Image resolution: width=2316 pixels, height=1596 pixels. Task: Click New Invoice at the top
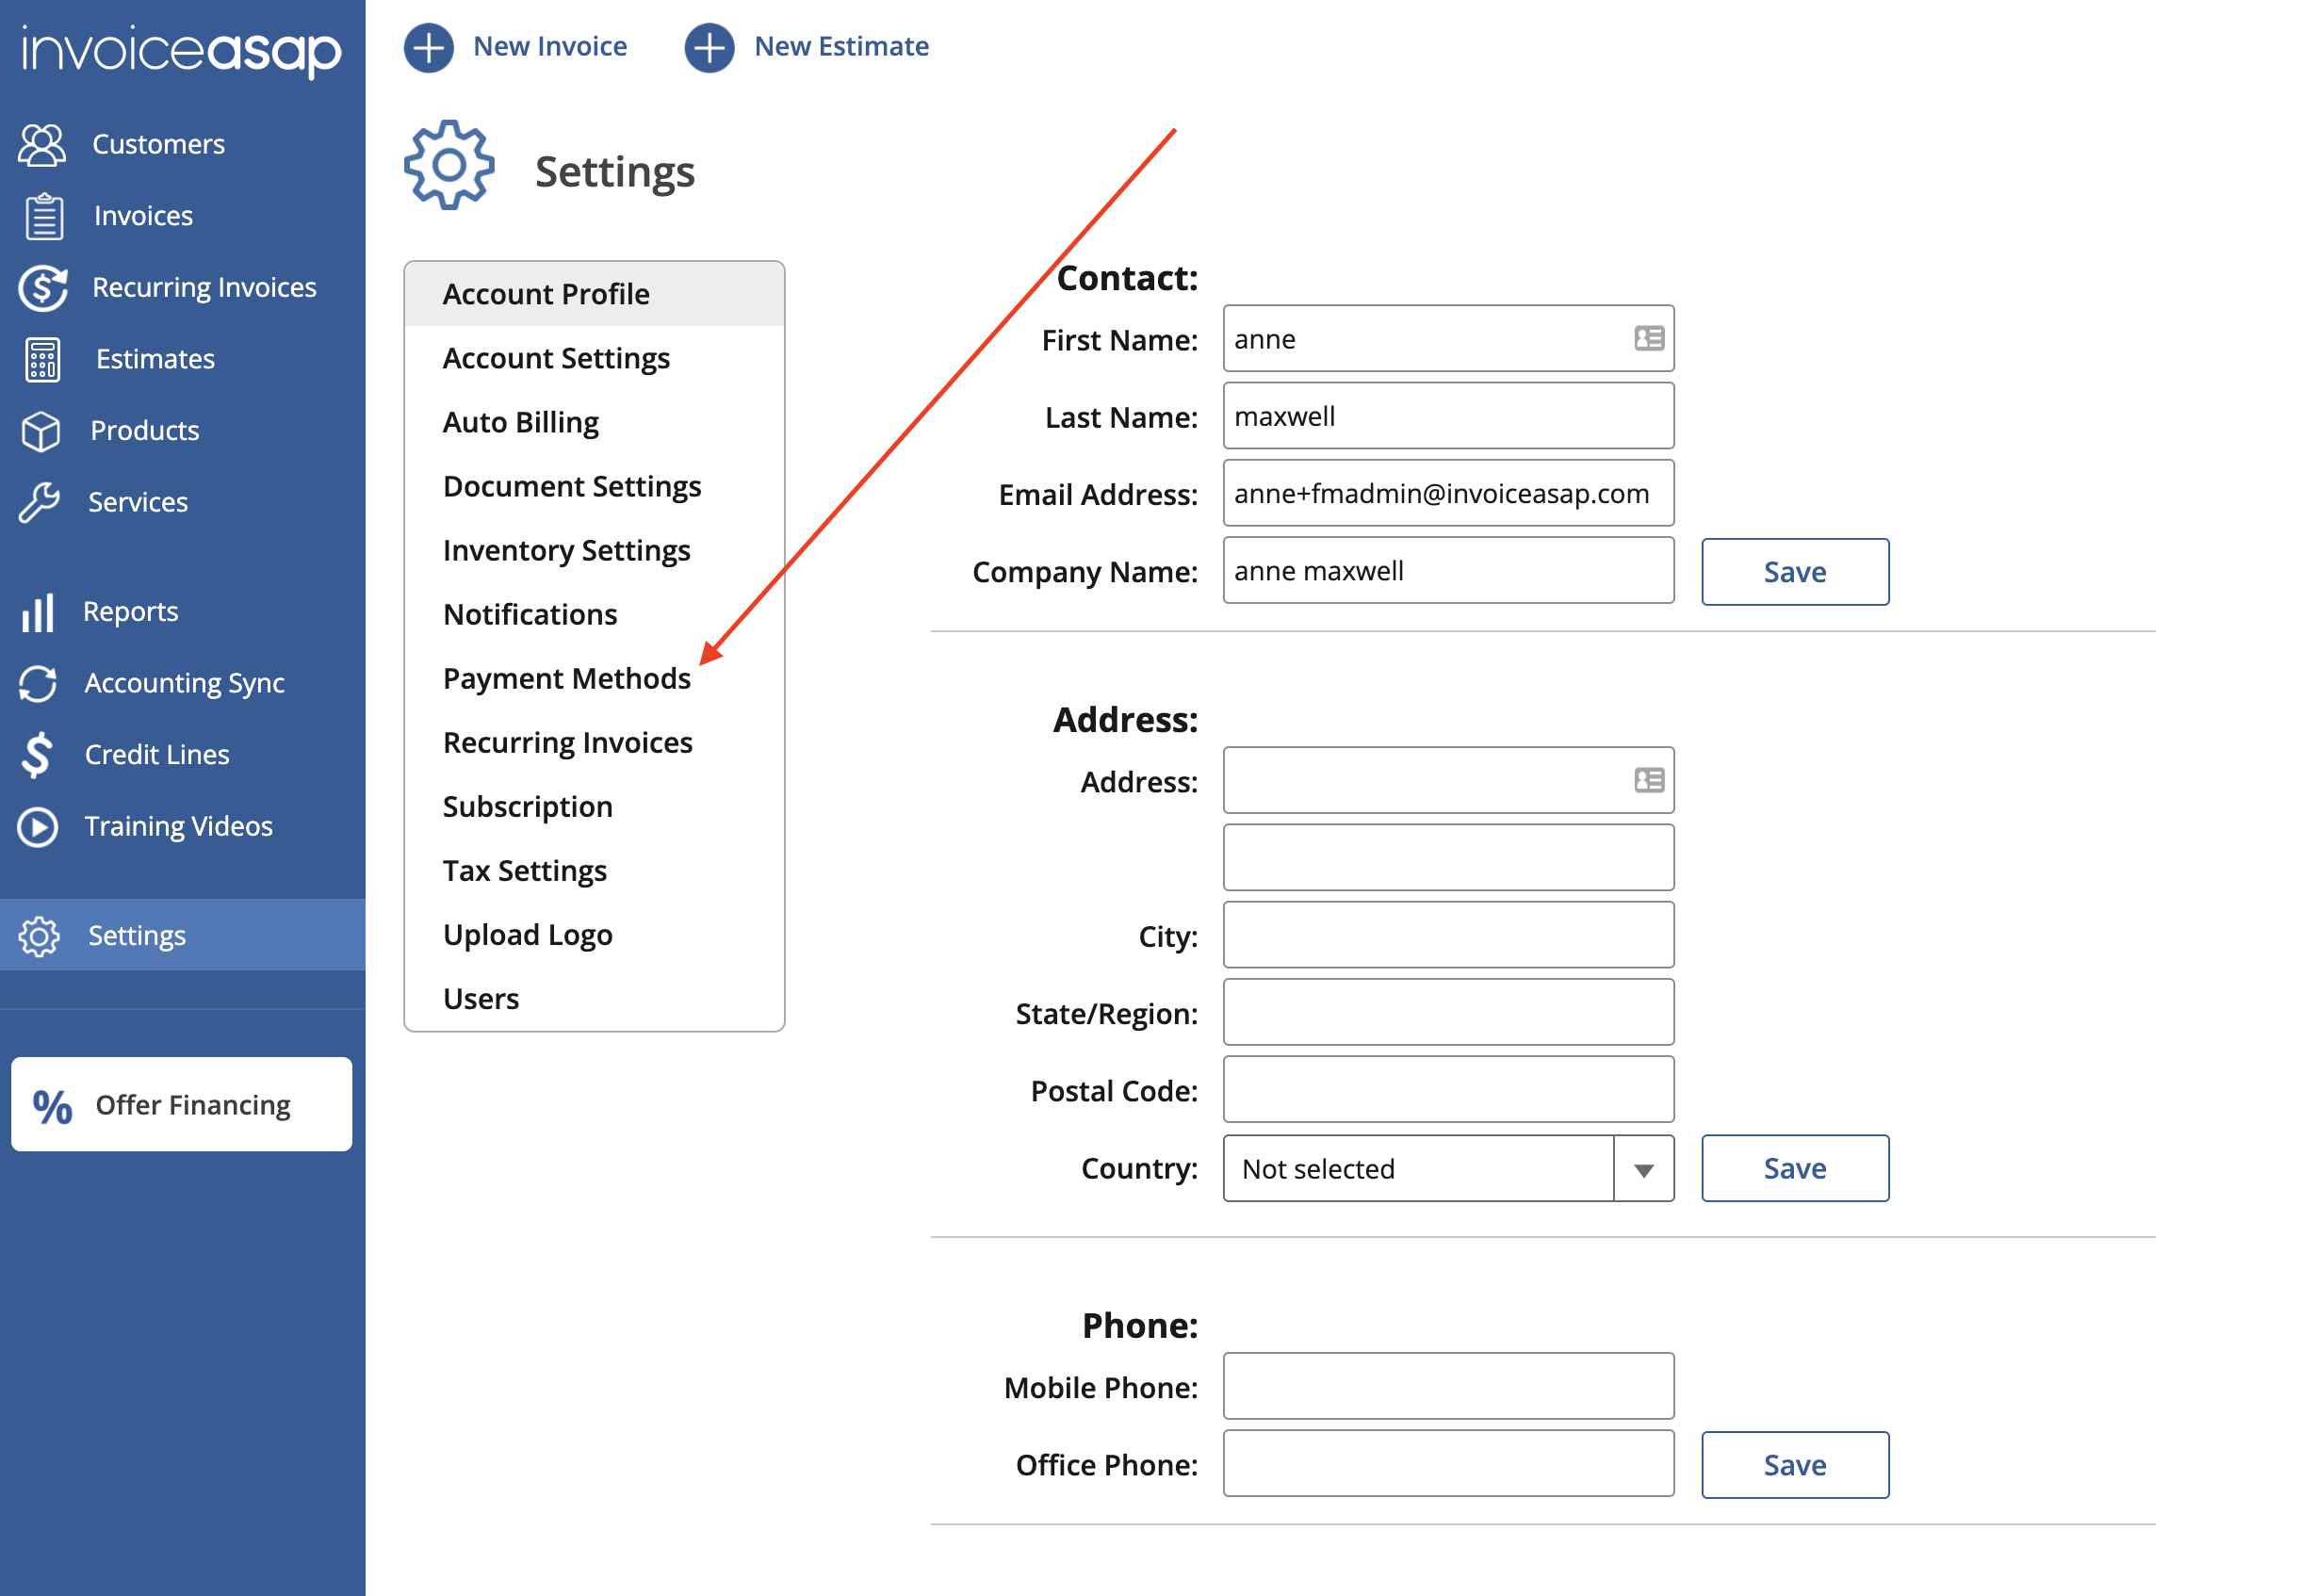pyautogui.click(x=549, y=46)
